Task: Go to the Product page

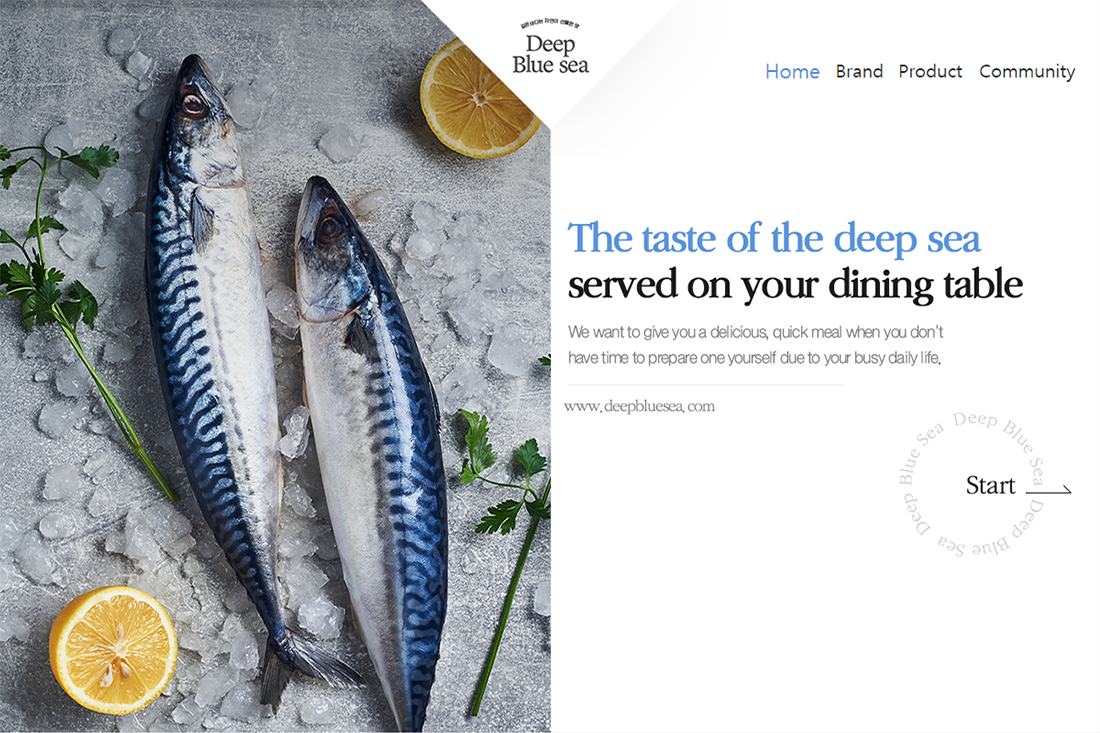Action: click(x=930, y=72)
